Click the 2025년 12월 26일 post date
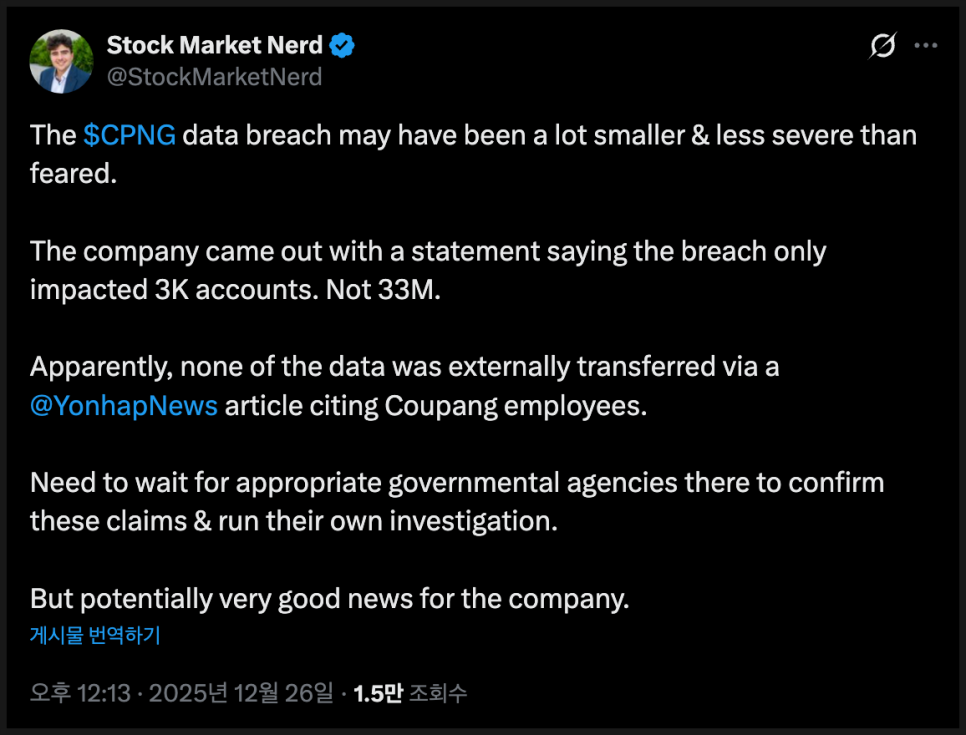Image resolution: width=966 pixels, height=735 pixels. (x=241, y=692)
